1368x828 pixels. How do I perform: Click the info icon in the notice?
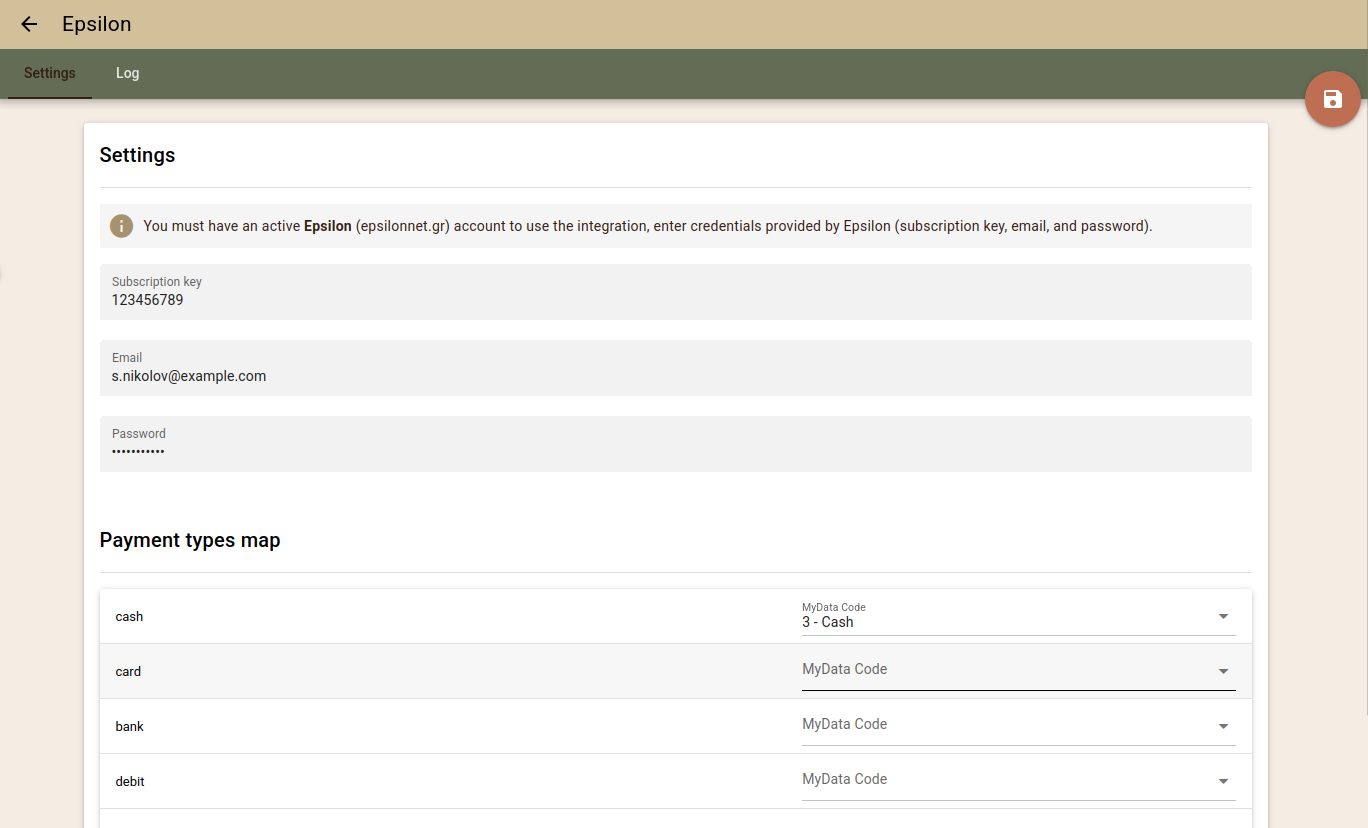point(121,226)
